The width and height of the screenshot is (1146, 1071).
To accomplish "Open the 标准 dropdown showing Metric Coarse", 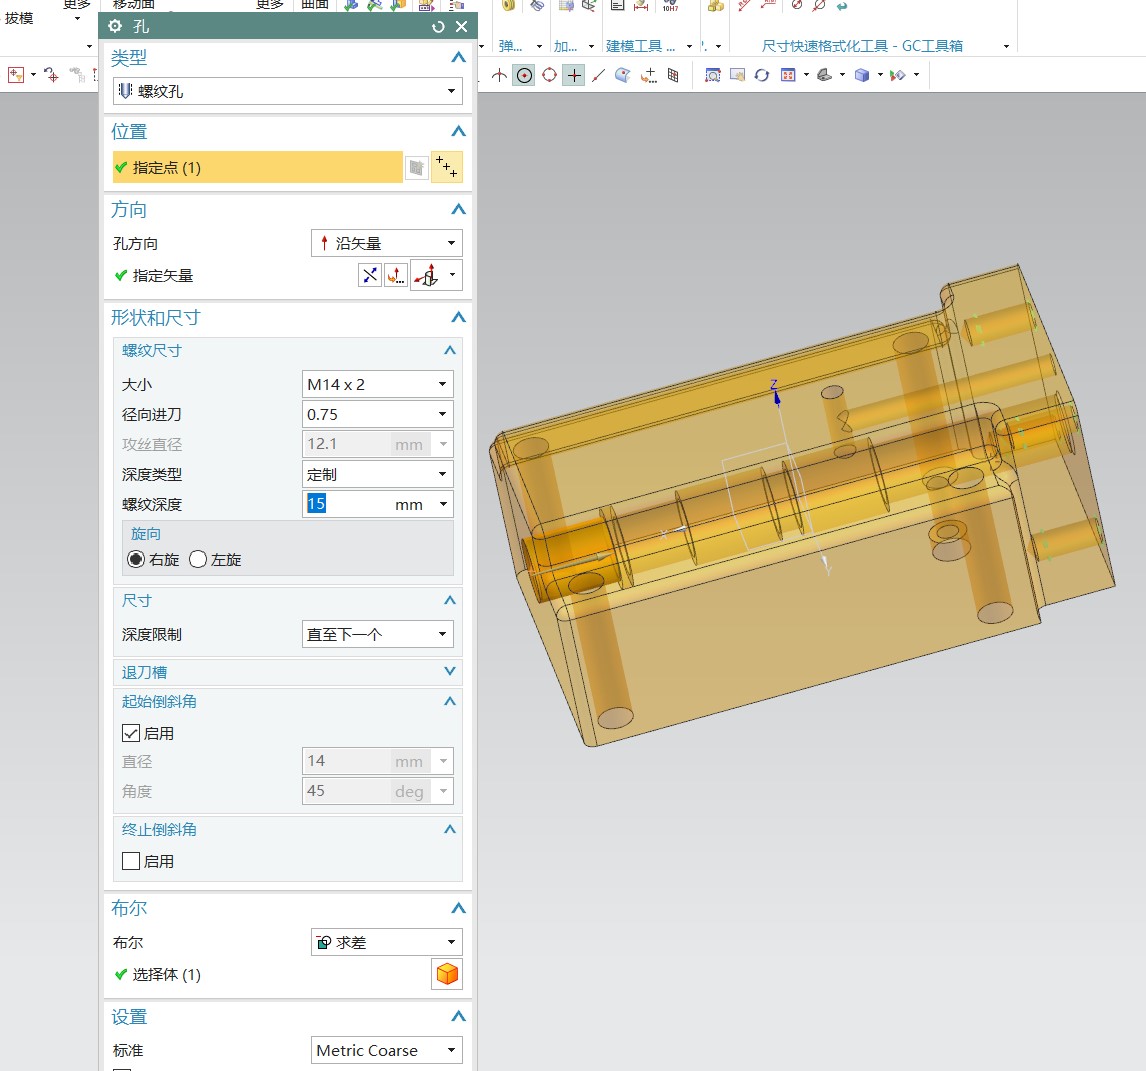I will click(387, 1051).
